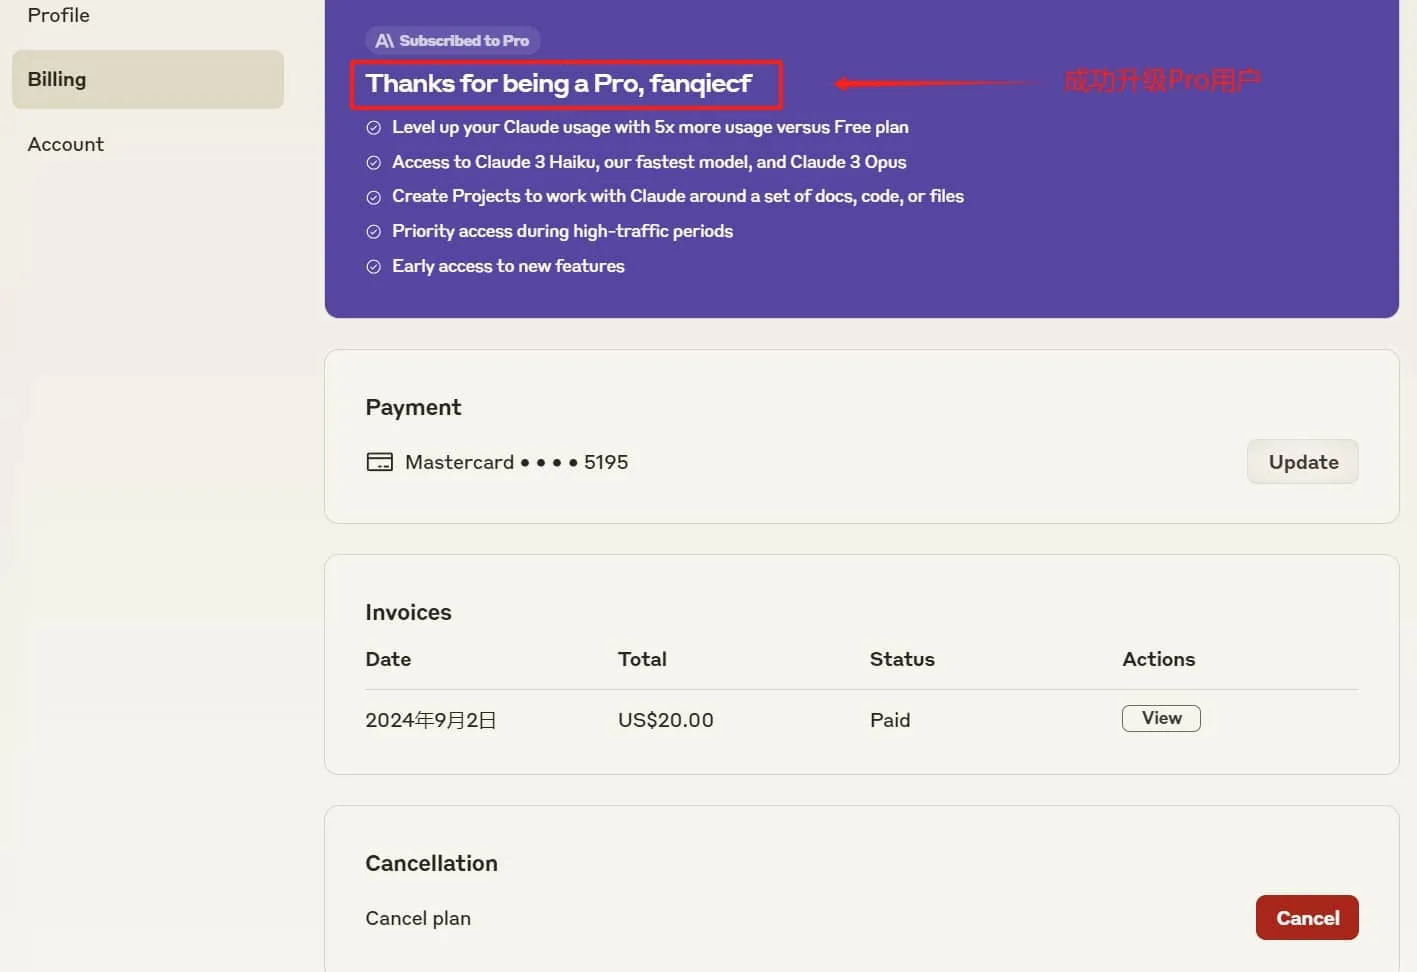The image size is (1417, 972).
Task: Click the check icon beside Claude 3 Haiku line
Action: (x=374, y=163)
